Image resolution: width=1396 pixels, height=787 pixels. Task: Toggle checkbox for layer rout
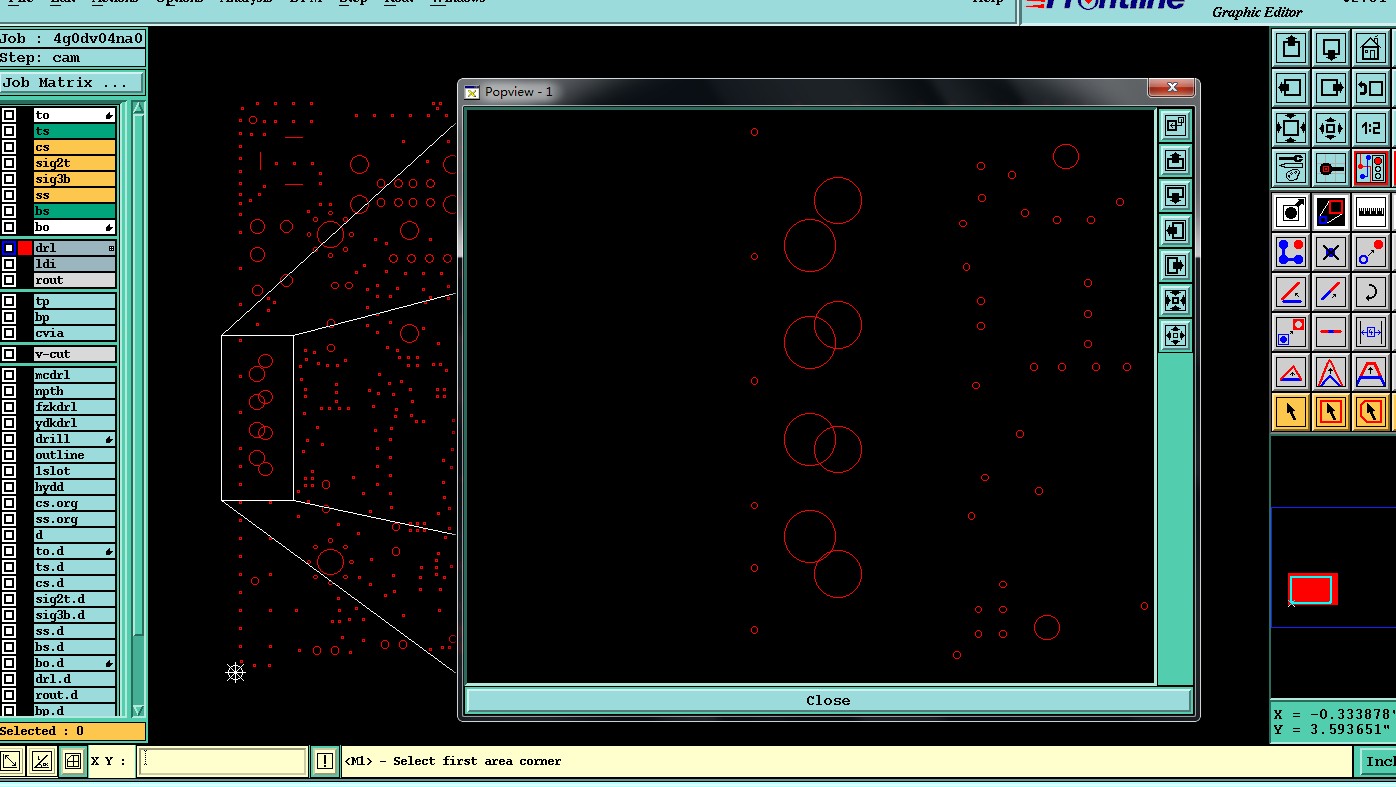9,280
